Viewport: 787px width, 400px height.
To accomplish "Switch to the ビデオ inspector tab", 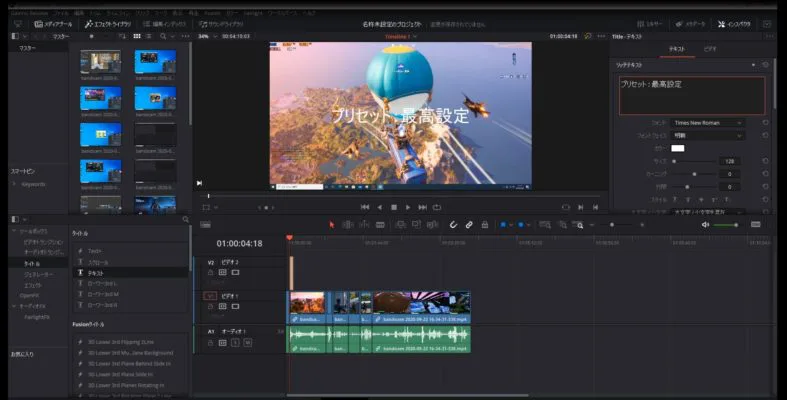I will pyautogui.click(x=710, y=49).
